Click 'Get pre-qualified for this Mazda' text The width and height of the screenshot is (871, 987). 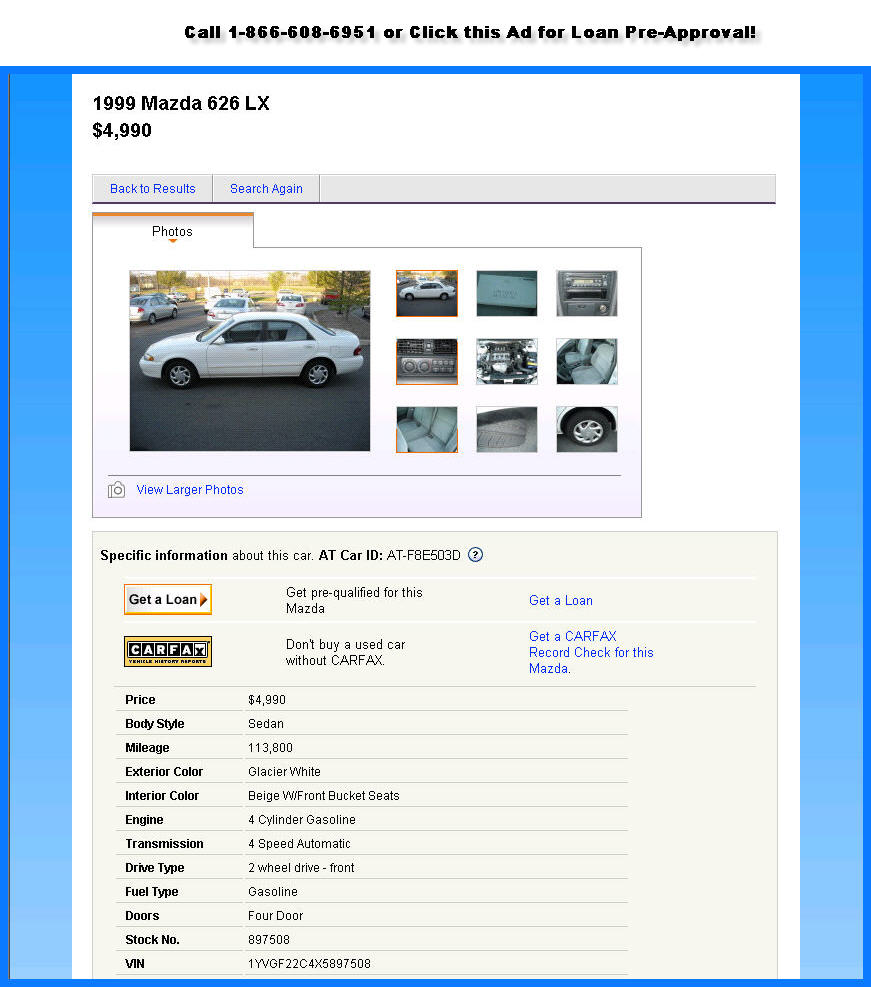point(354,601)
